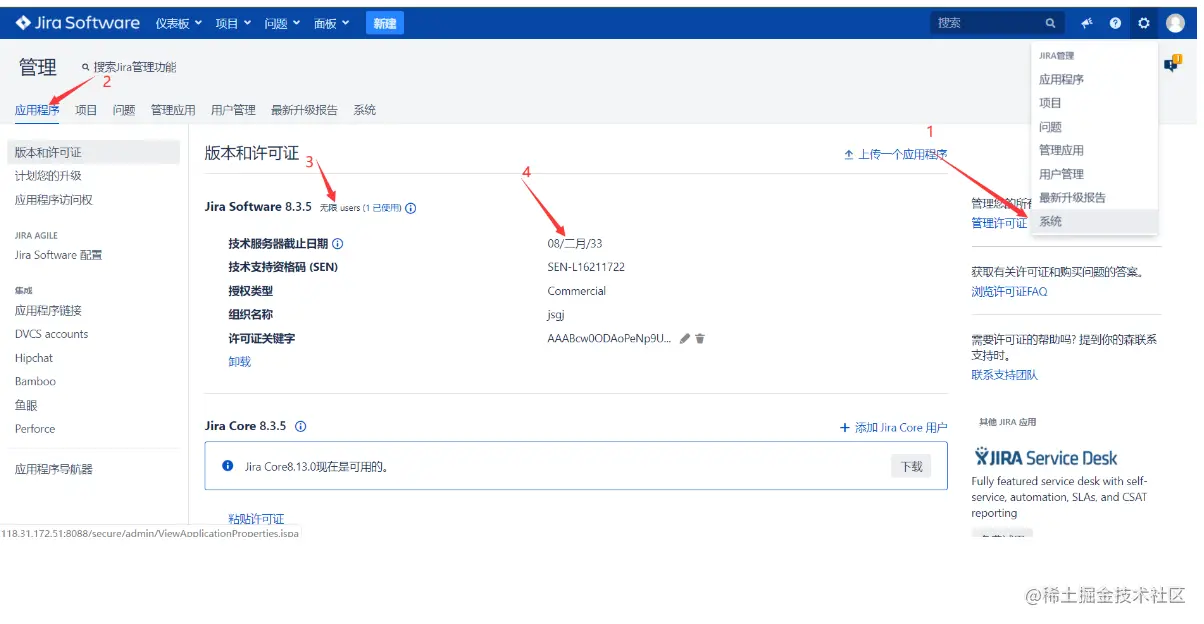The width and height of the screenshot is (1204, 624).
Task: Click 下载 to download Jira Core 8.13.0
Action: 910,466
